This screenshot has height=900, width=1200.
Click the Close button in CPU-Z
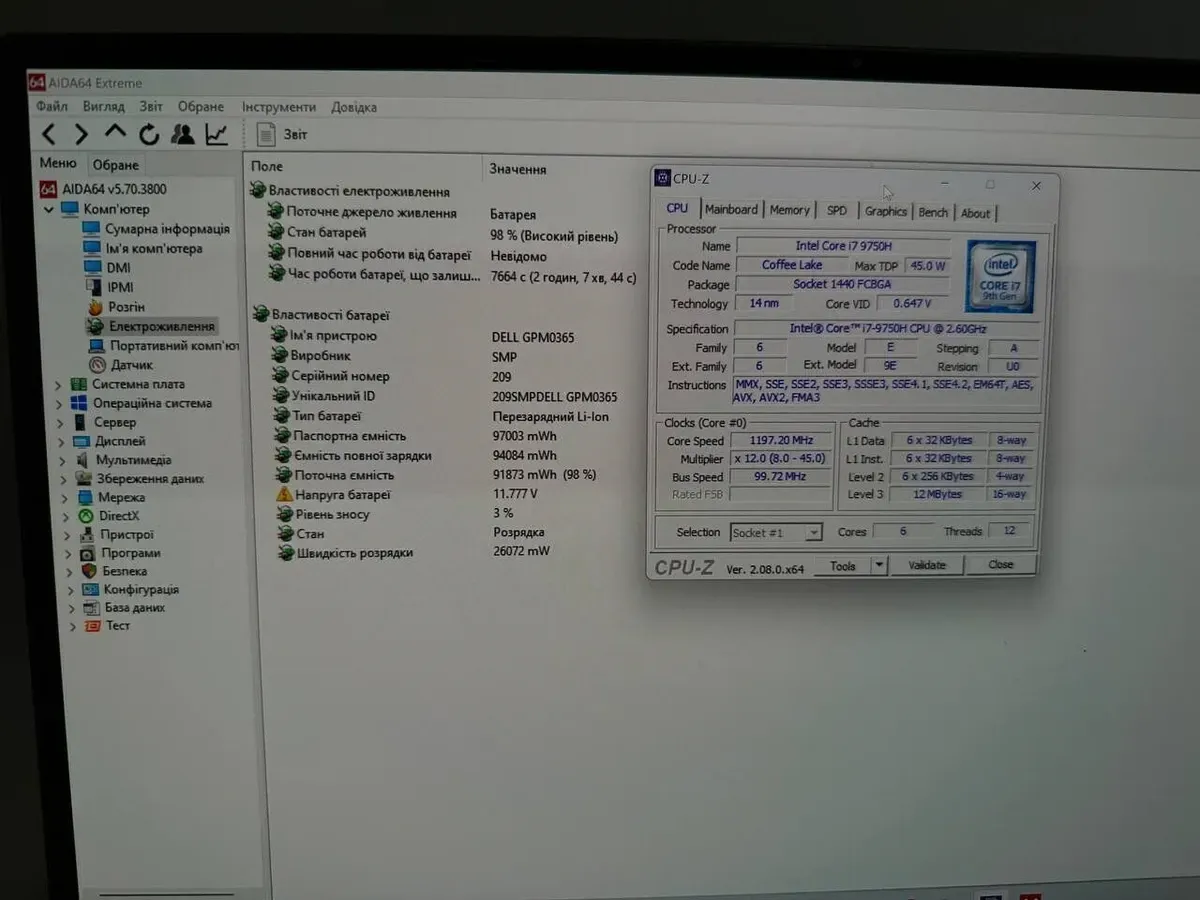pos(1000,565)
